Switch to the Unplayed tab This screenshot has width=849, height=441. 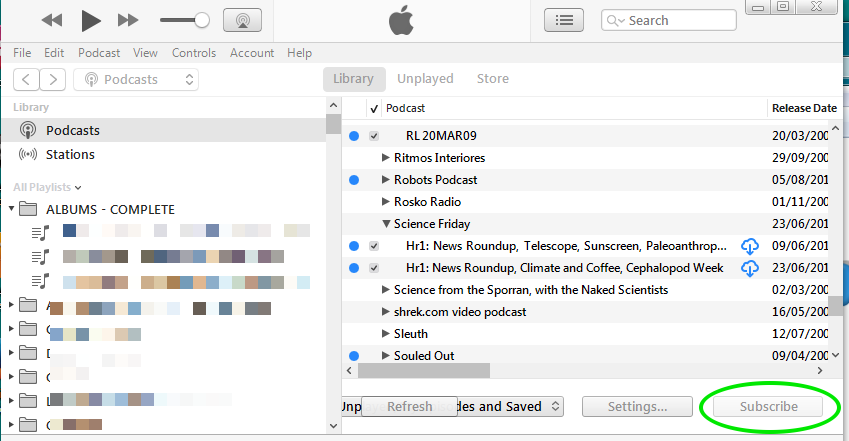coord(425,79)
